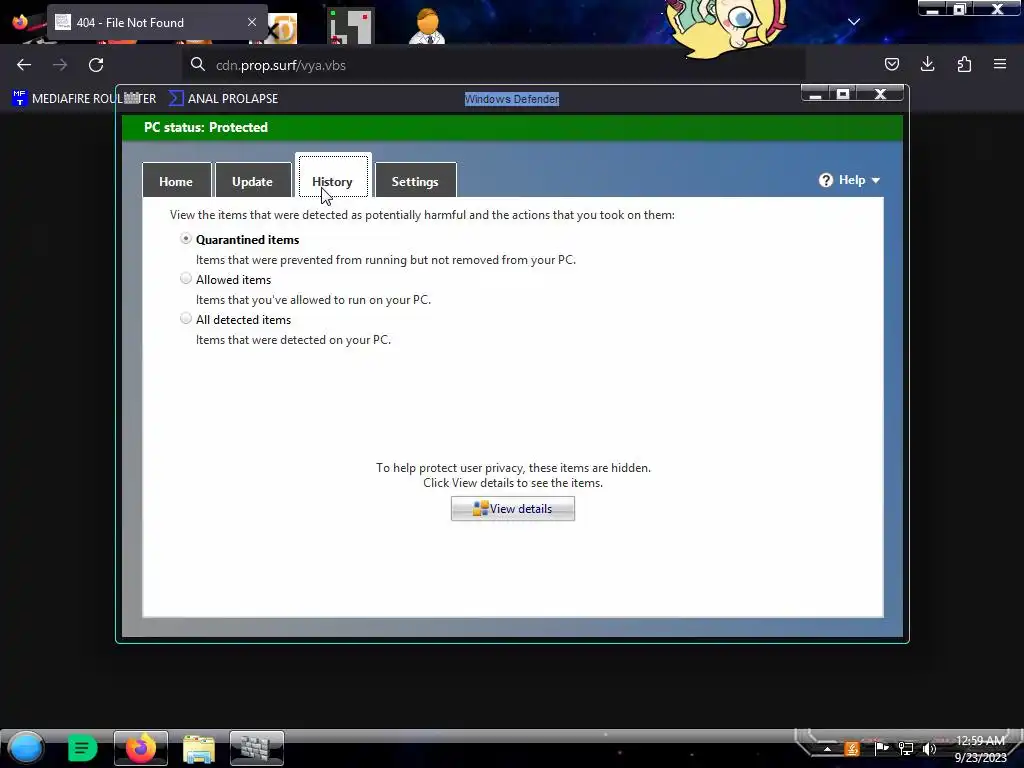
Task: Click the View details button
Action: point(513,509)
